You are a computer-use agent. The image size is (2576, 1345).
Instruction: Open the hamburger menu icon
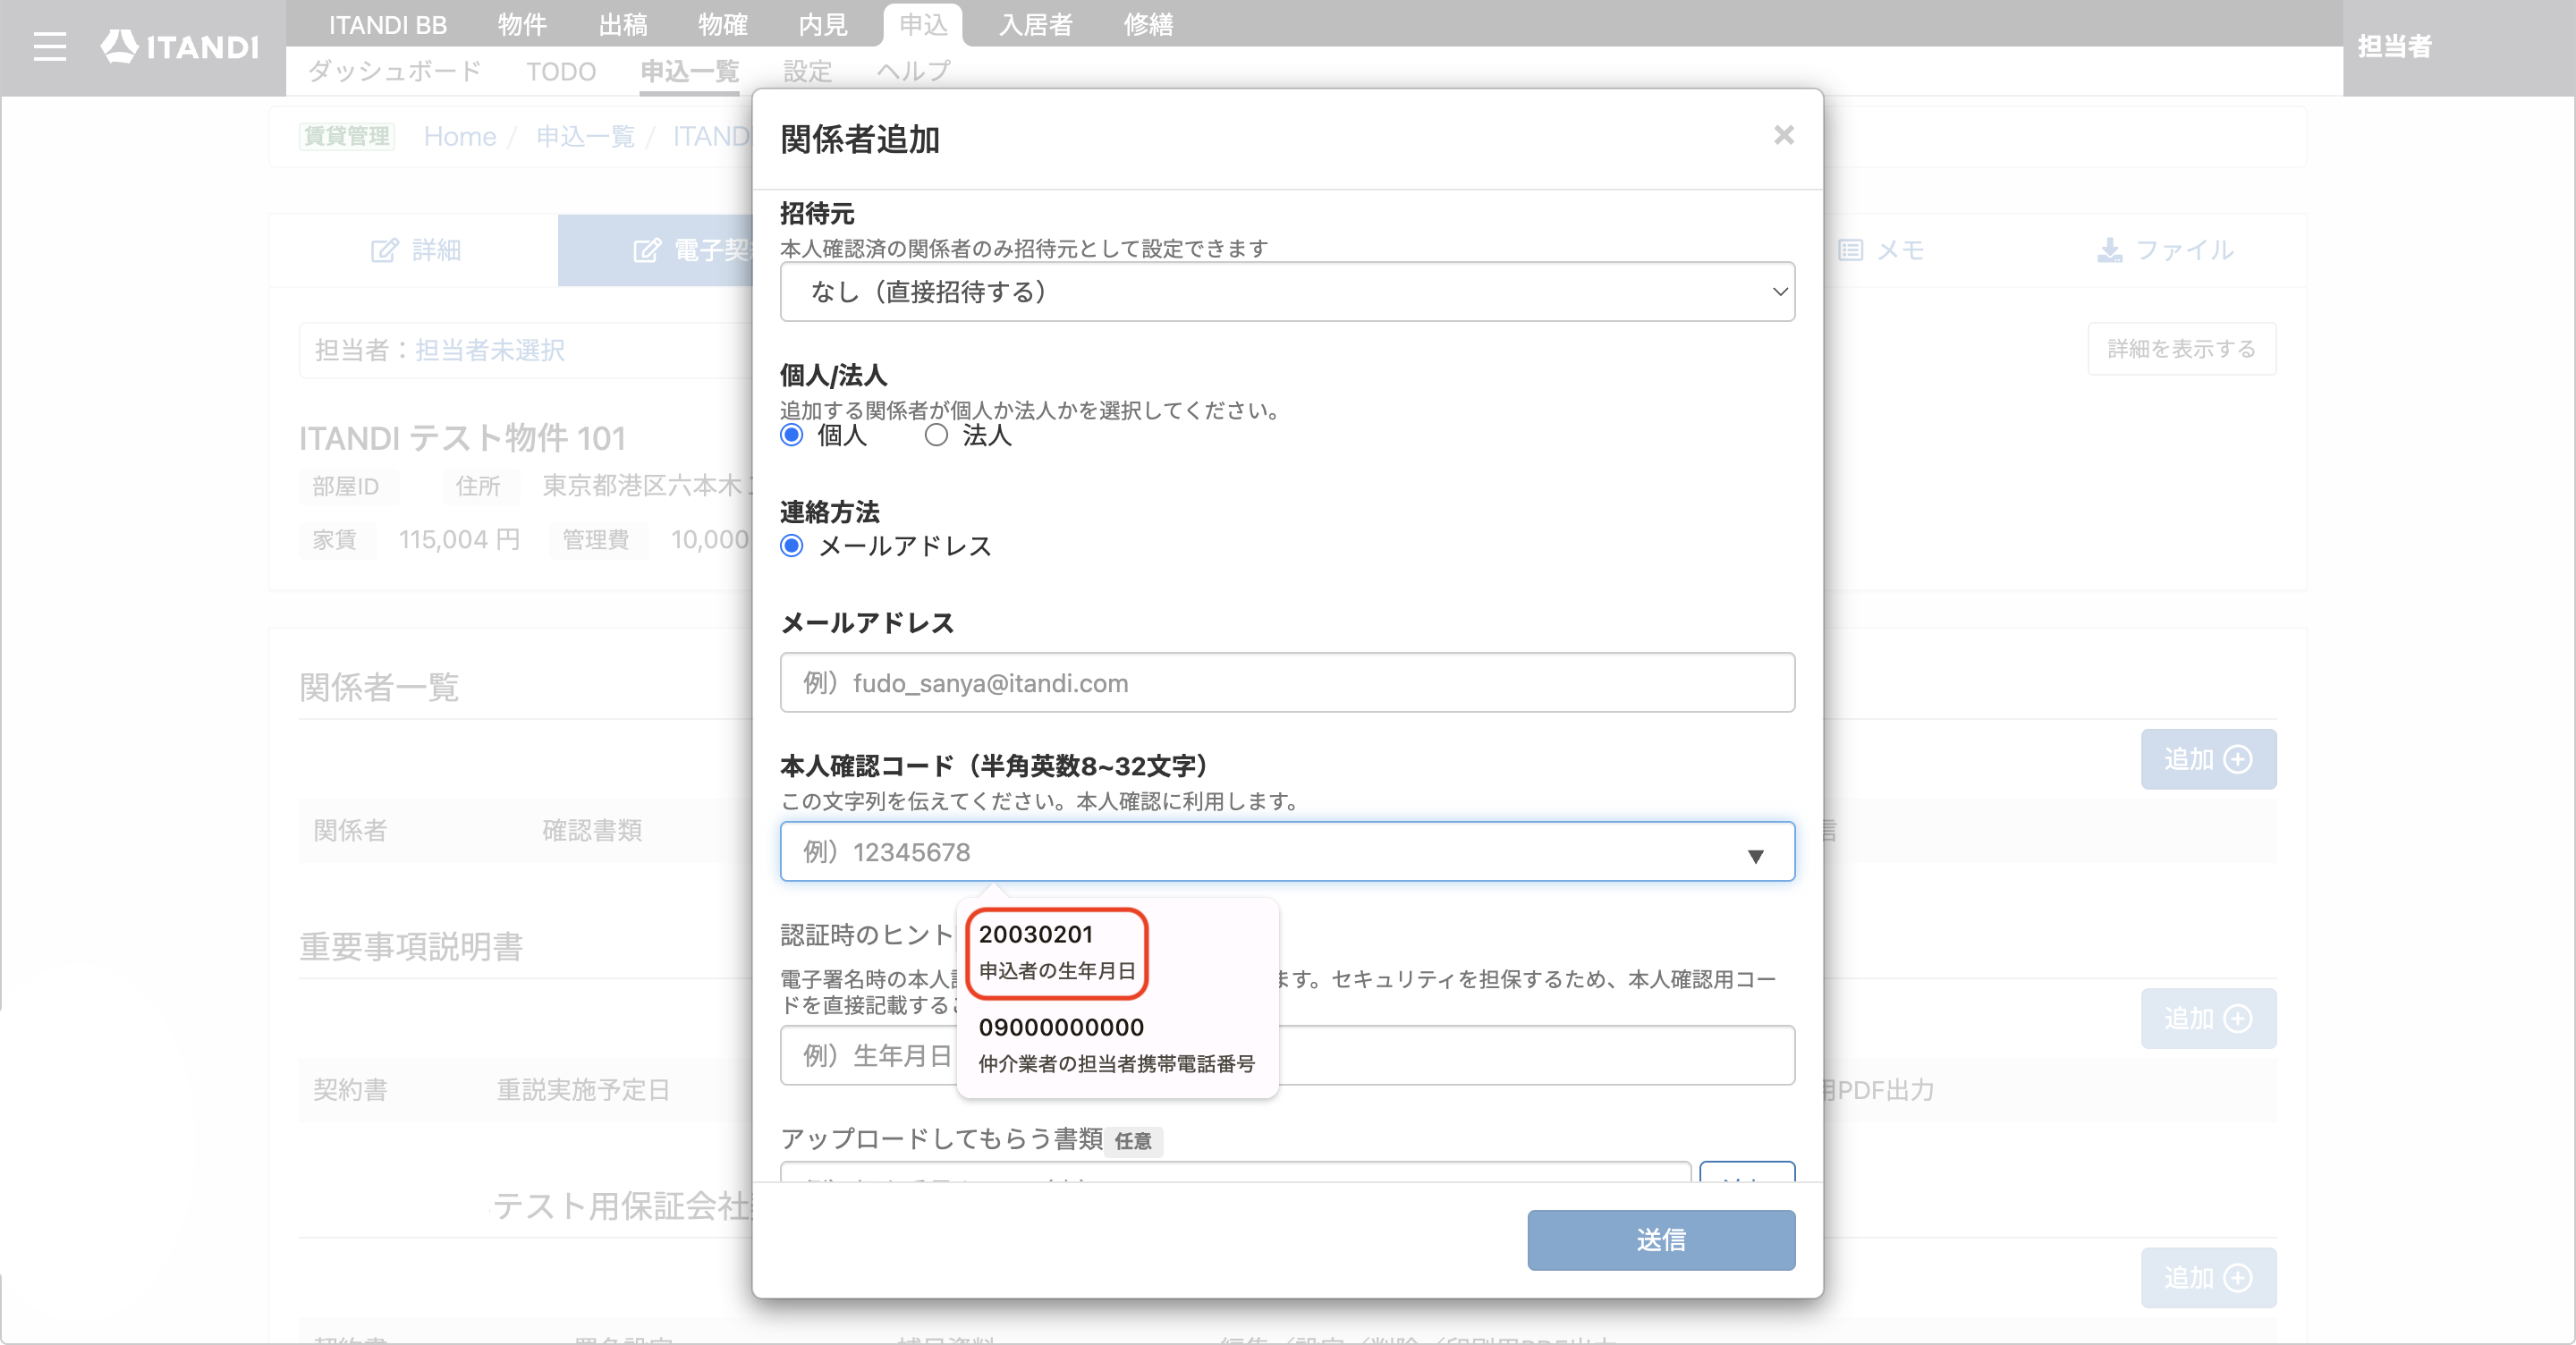pos(49,47)
